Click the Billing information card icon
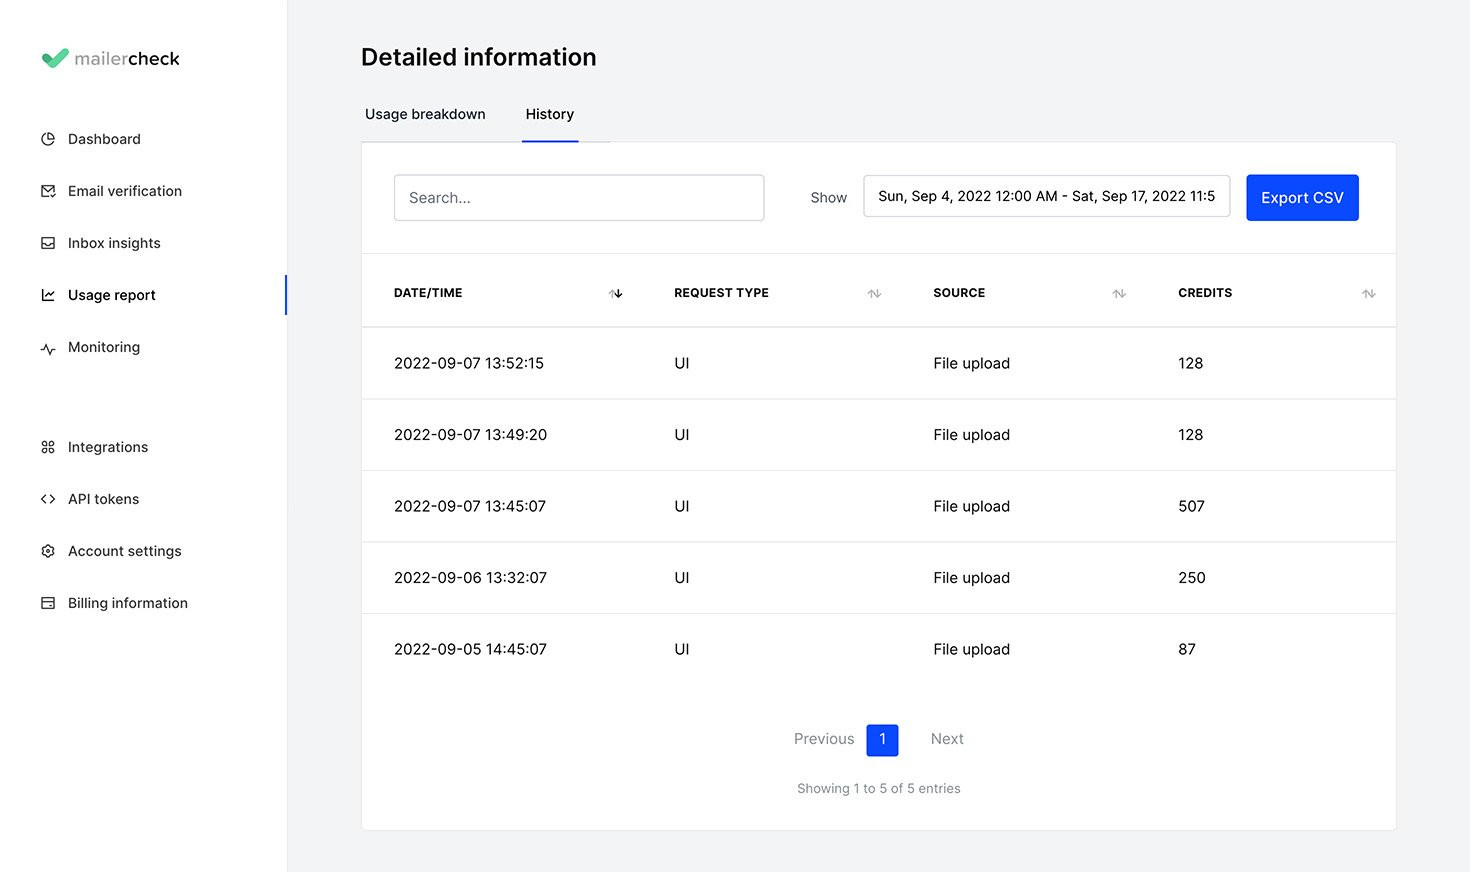Screen dimensions: 1470x872 tap(48, 603)
